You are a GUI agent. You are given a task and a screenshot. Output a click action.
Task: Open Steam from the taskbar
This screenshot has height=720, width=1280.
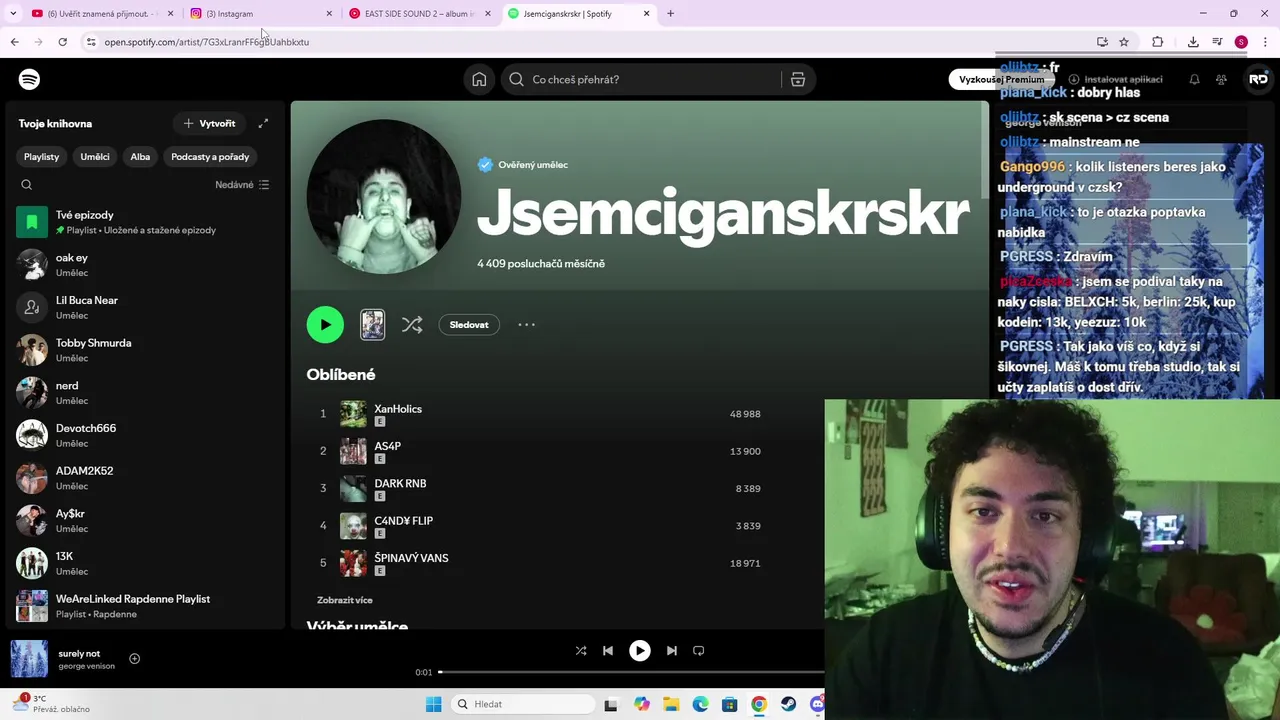[x=789, y=704]
